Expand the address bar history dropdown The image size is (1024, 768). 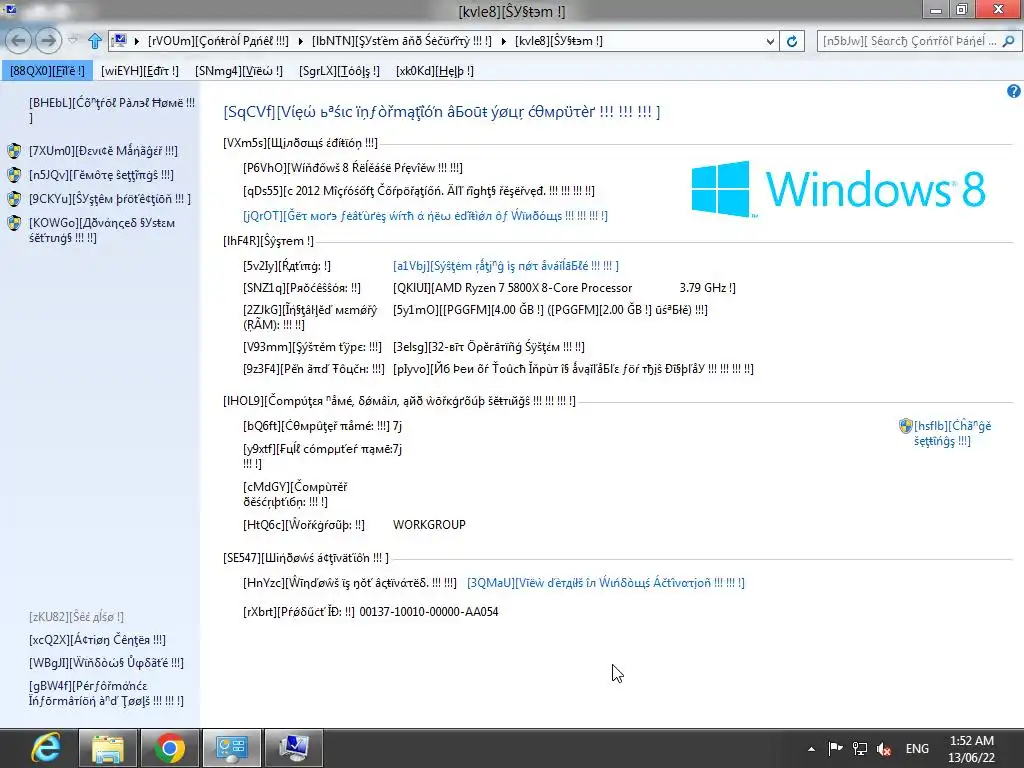click(x=770, y=41)
